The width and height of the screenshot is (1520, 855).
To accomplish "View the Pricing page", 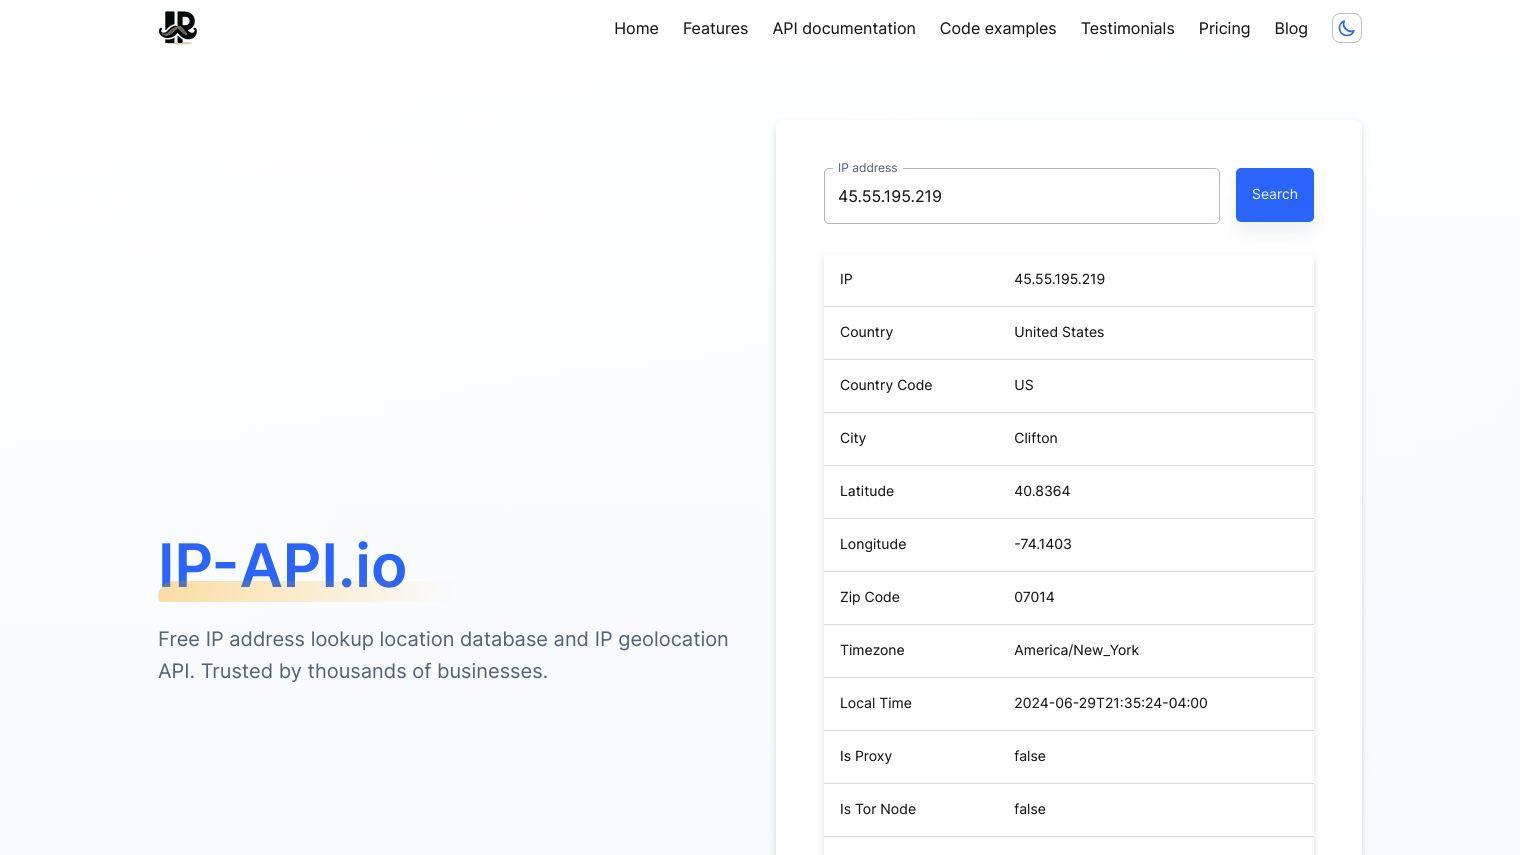I will (1224, 29).
